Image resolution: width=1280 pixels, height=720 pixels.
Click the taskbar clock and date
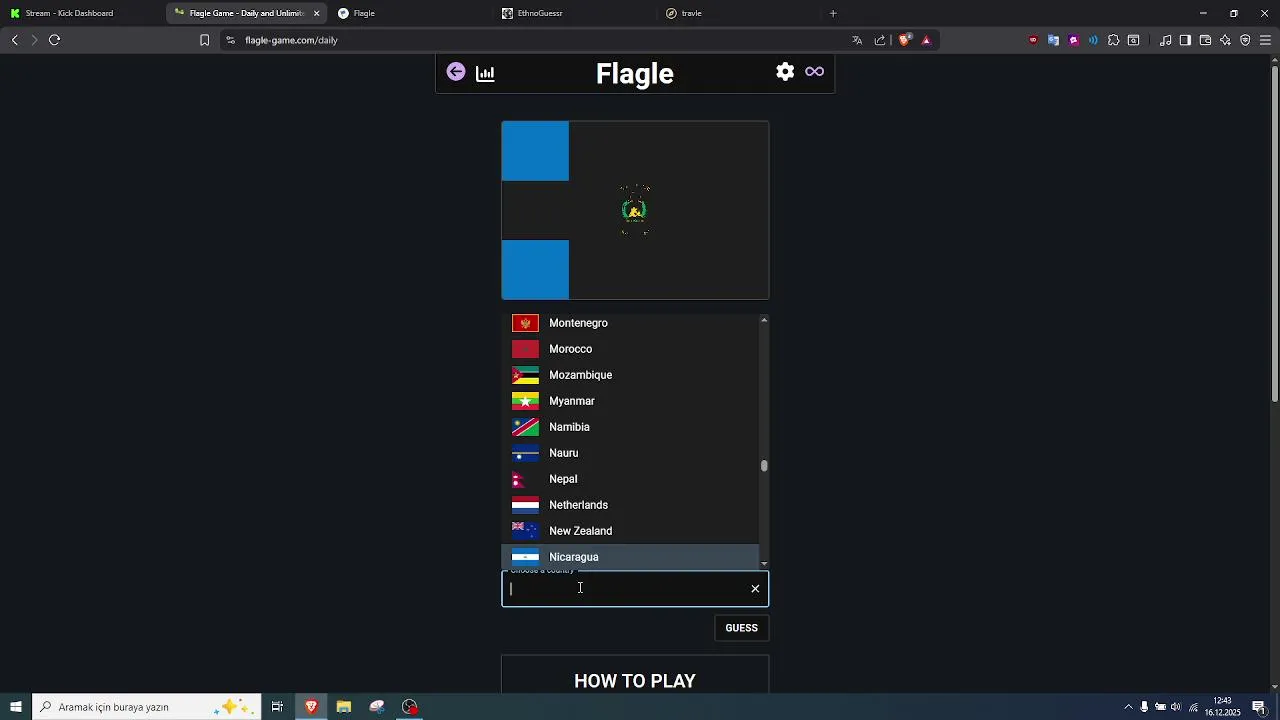pyautogui.click(x=1222, y=707)
